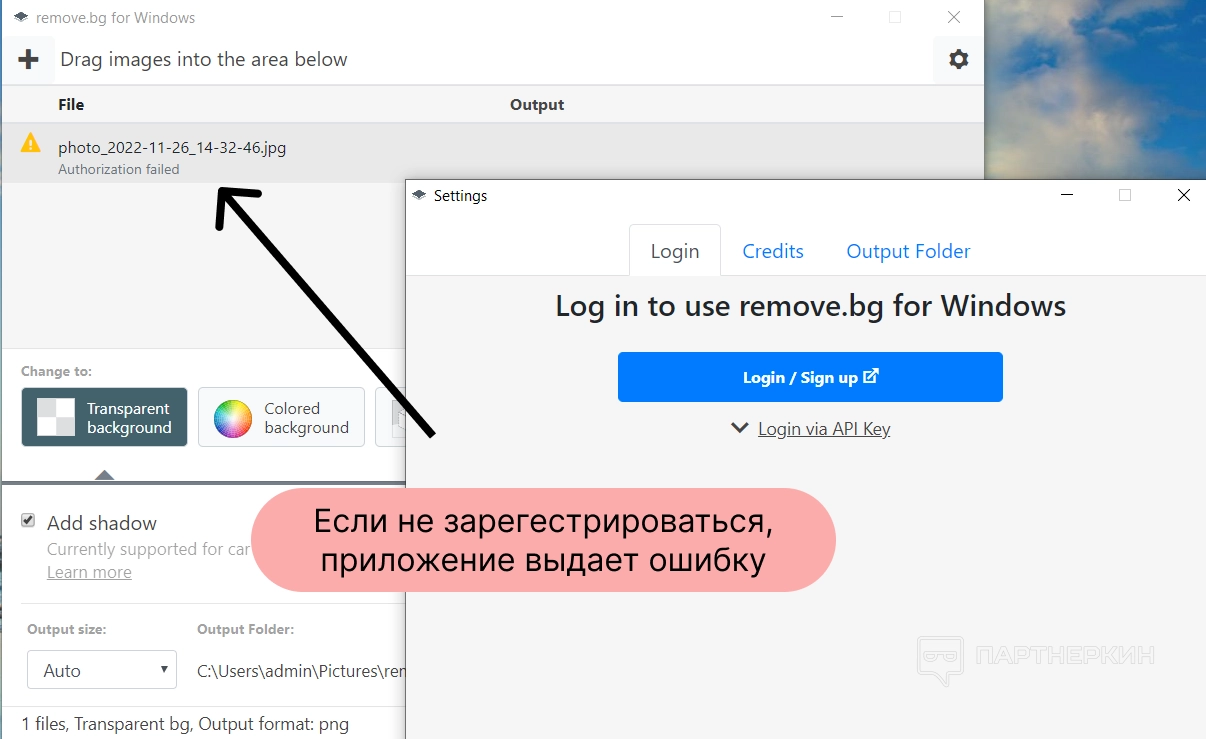Minimize the Settings window

click(1066, 196)
